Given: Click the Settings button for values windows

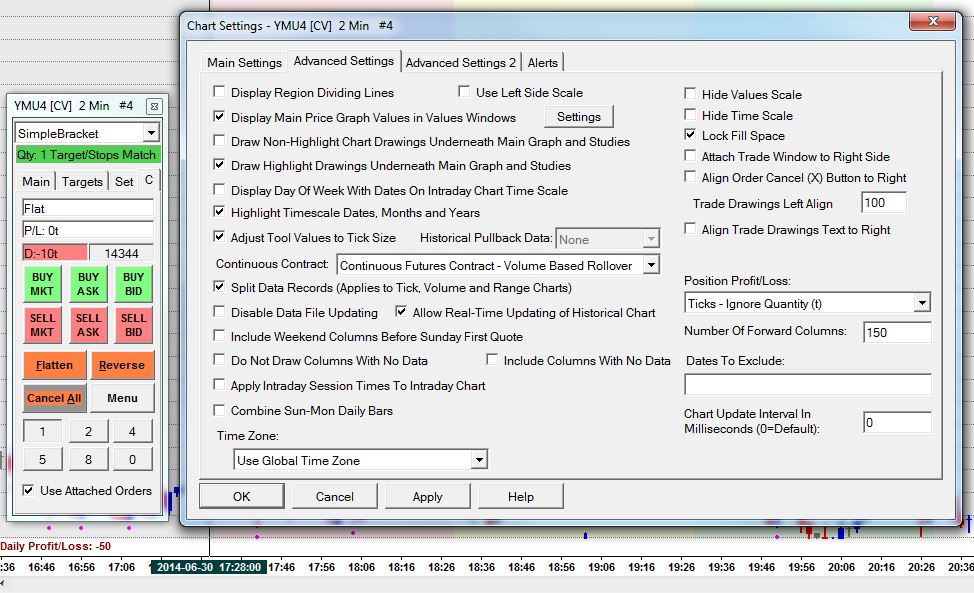Looking at the screenshot, I should [x=578, y=117].
